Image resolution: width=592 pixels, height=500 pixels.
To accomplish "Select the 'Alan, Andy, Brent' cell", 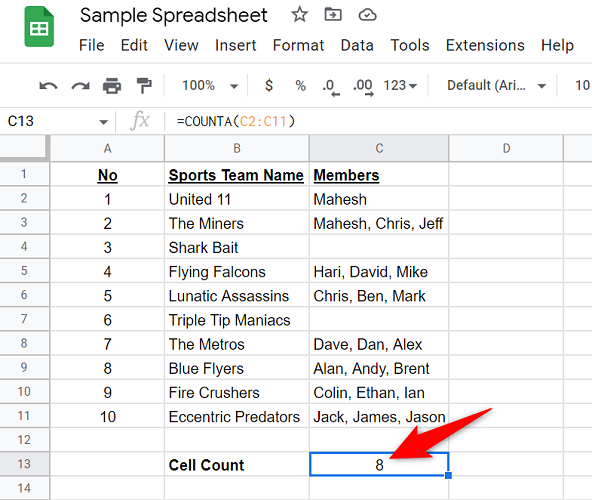I will tap(379, 368).
